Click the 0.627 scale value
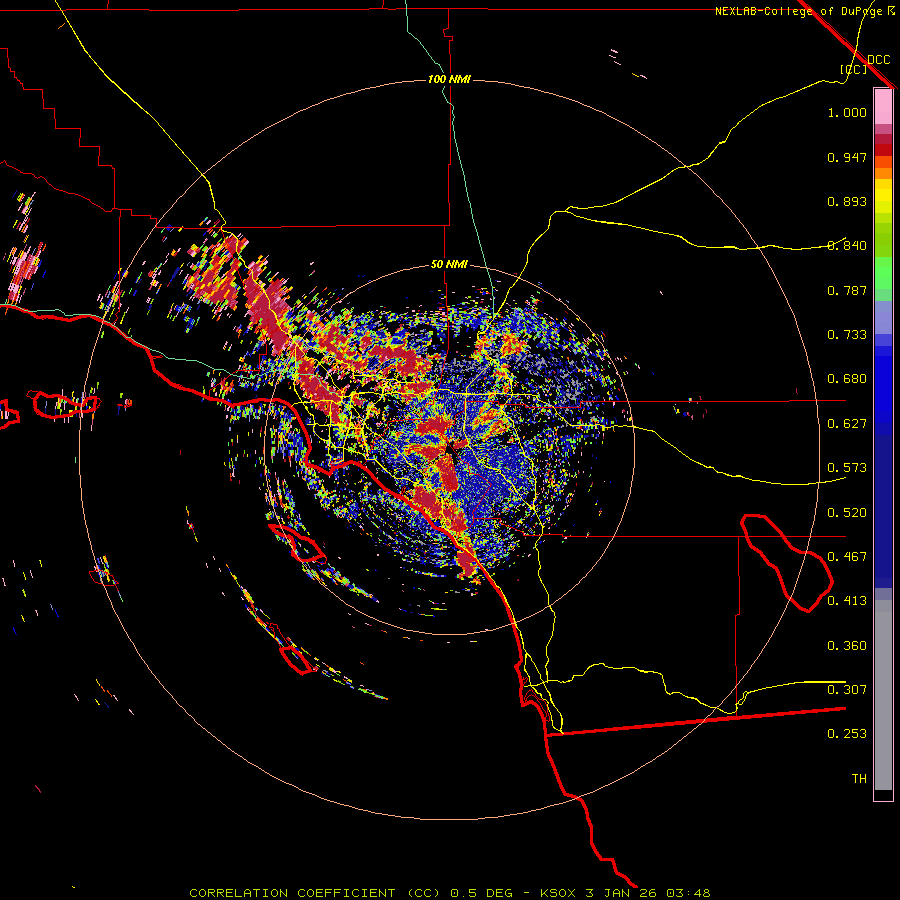 point(847,424)
